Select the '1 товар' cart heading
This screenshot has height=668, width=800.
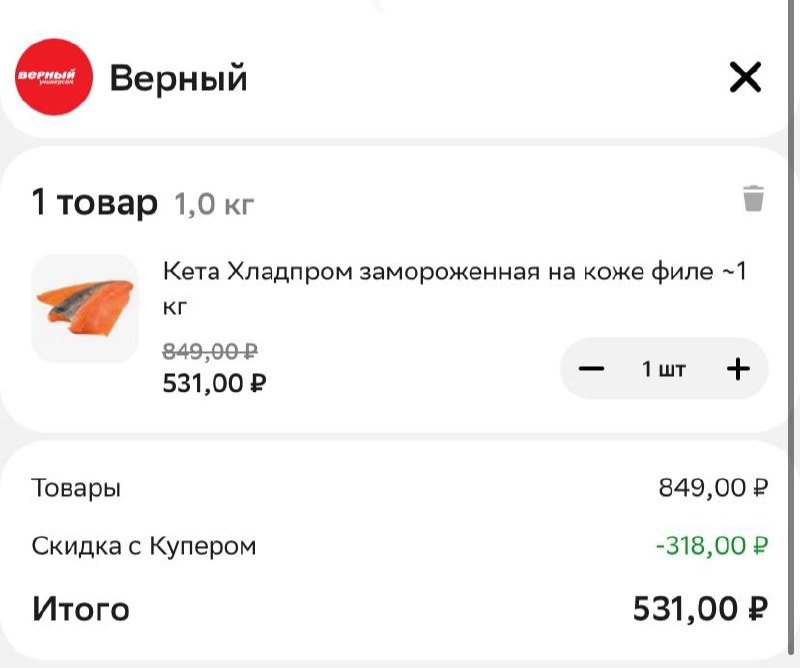(x=94, y=203)
